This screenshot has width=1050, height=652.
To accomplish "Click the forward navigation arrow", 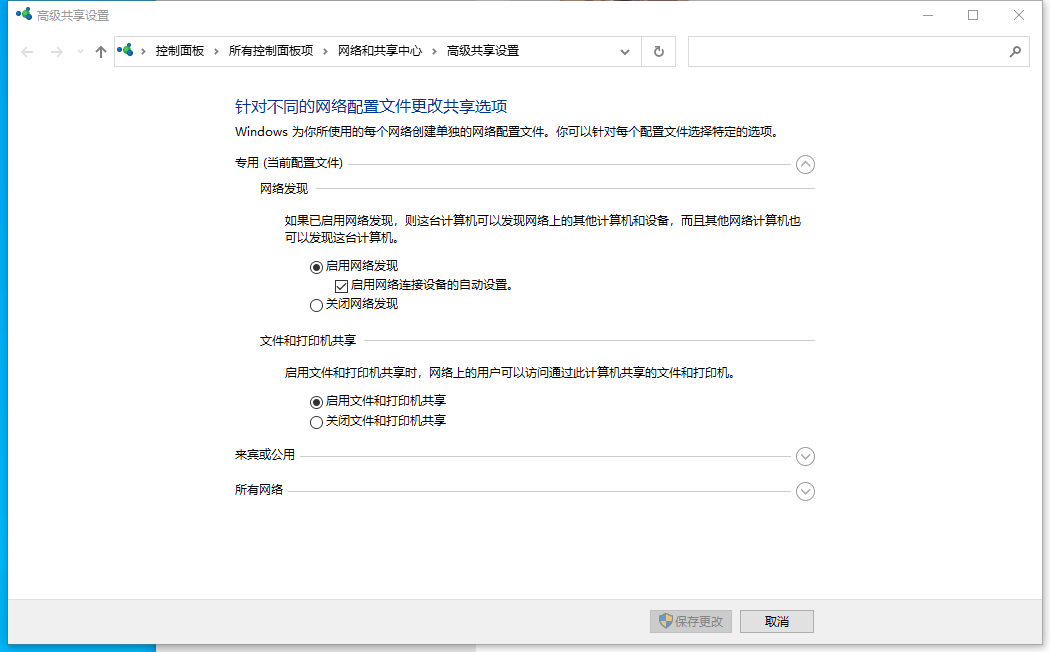I will point(57,52).
